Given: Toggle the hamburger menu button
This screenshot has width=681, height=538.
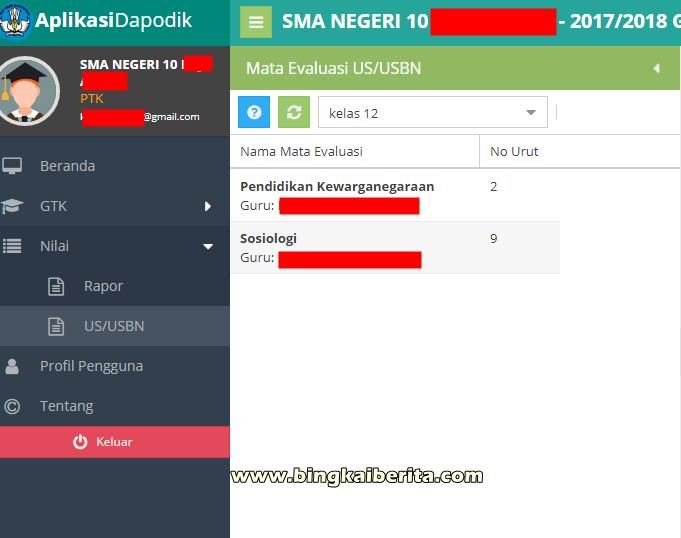Looking at the screenshot, I should pyautogui.click(x=256, y=22).
